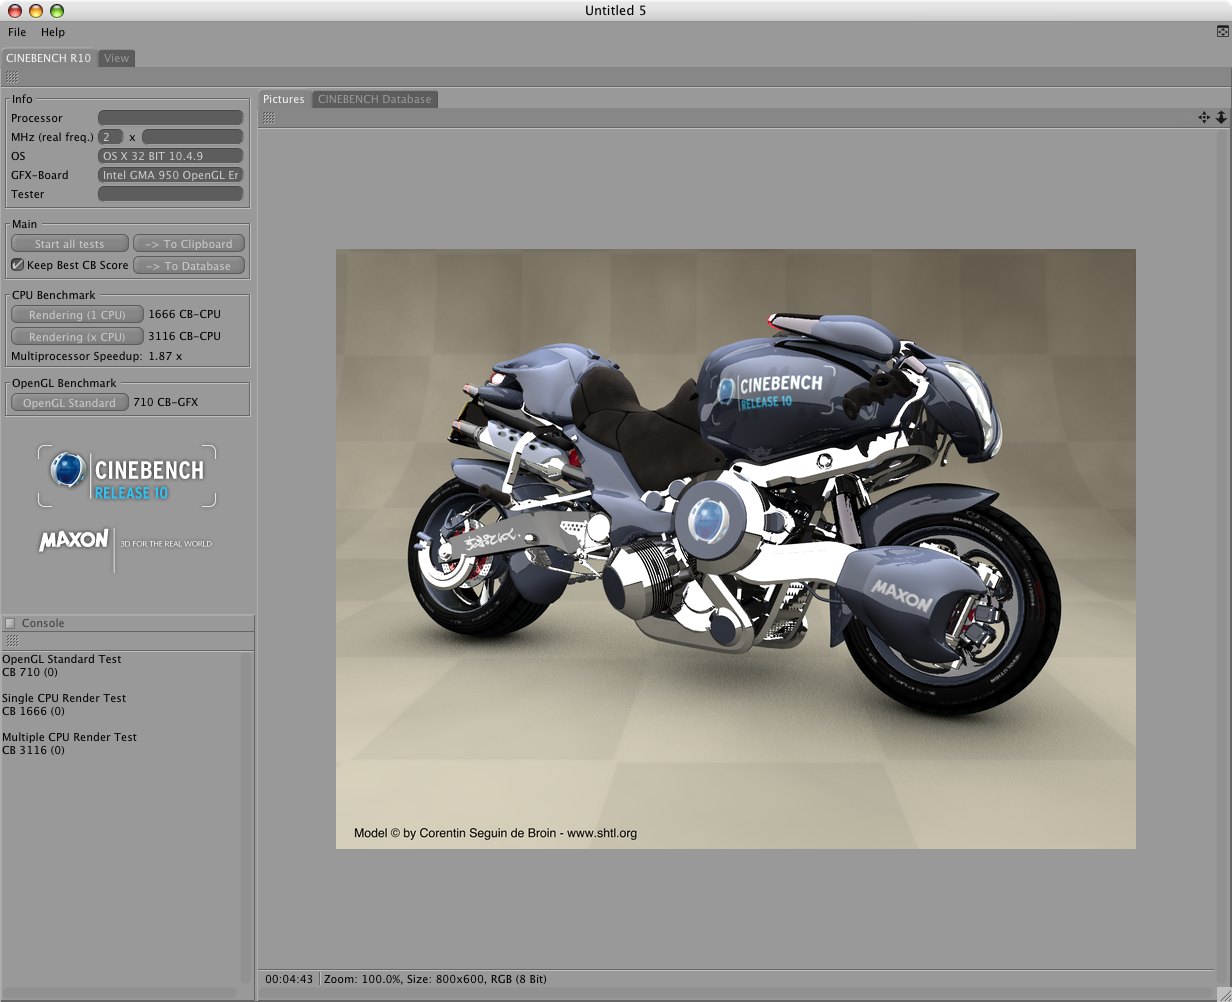Click the window zoom green button
Image resolution: width=1232 pixels, height=1002 pixels.
click(x=57, y=10)
